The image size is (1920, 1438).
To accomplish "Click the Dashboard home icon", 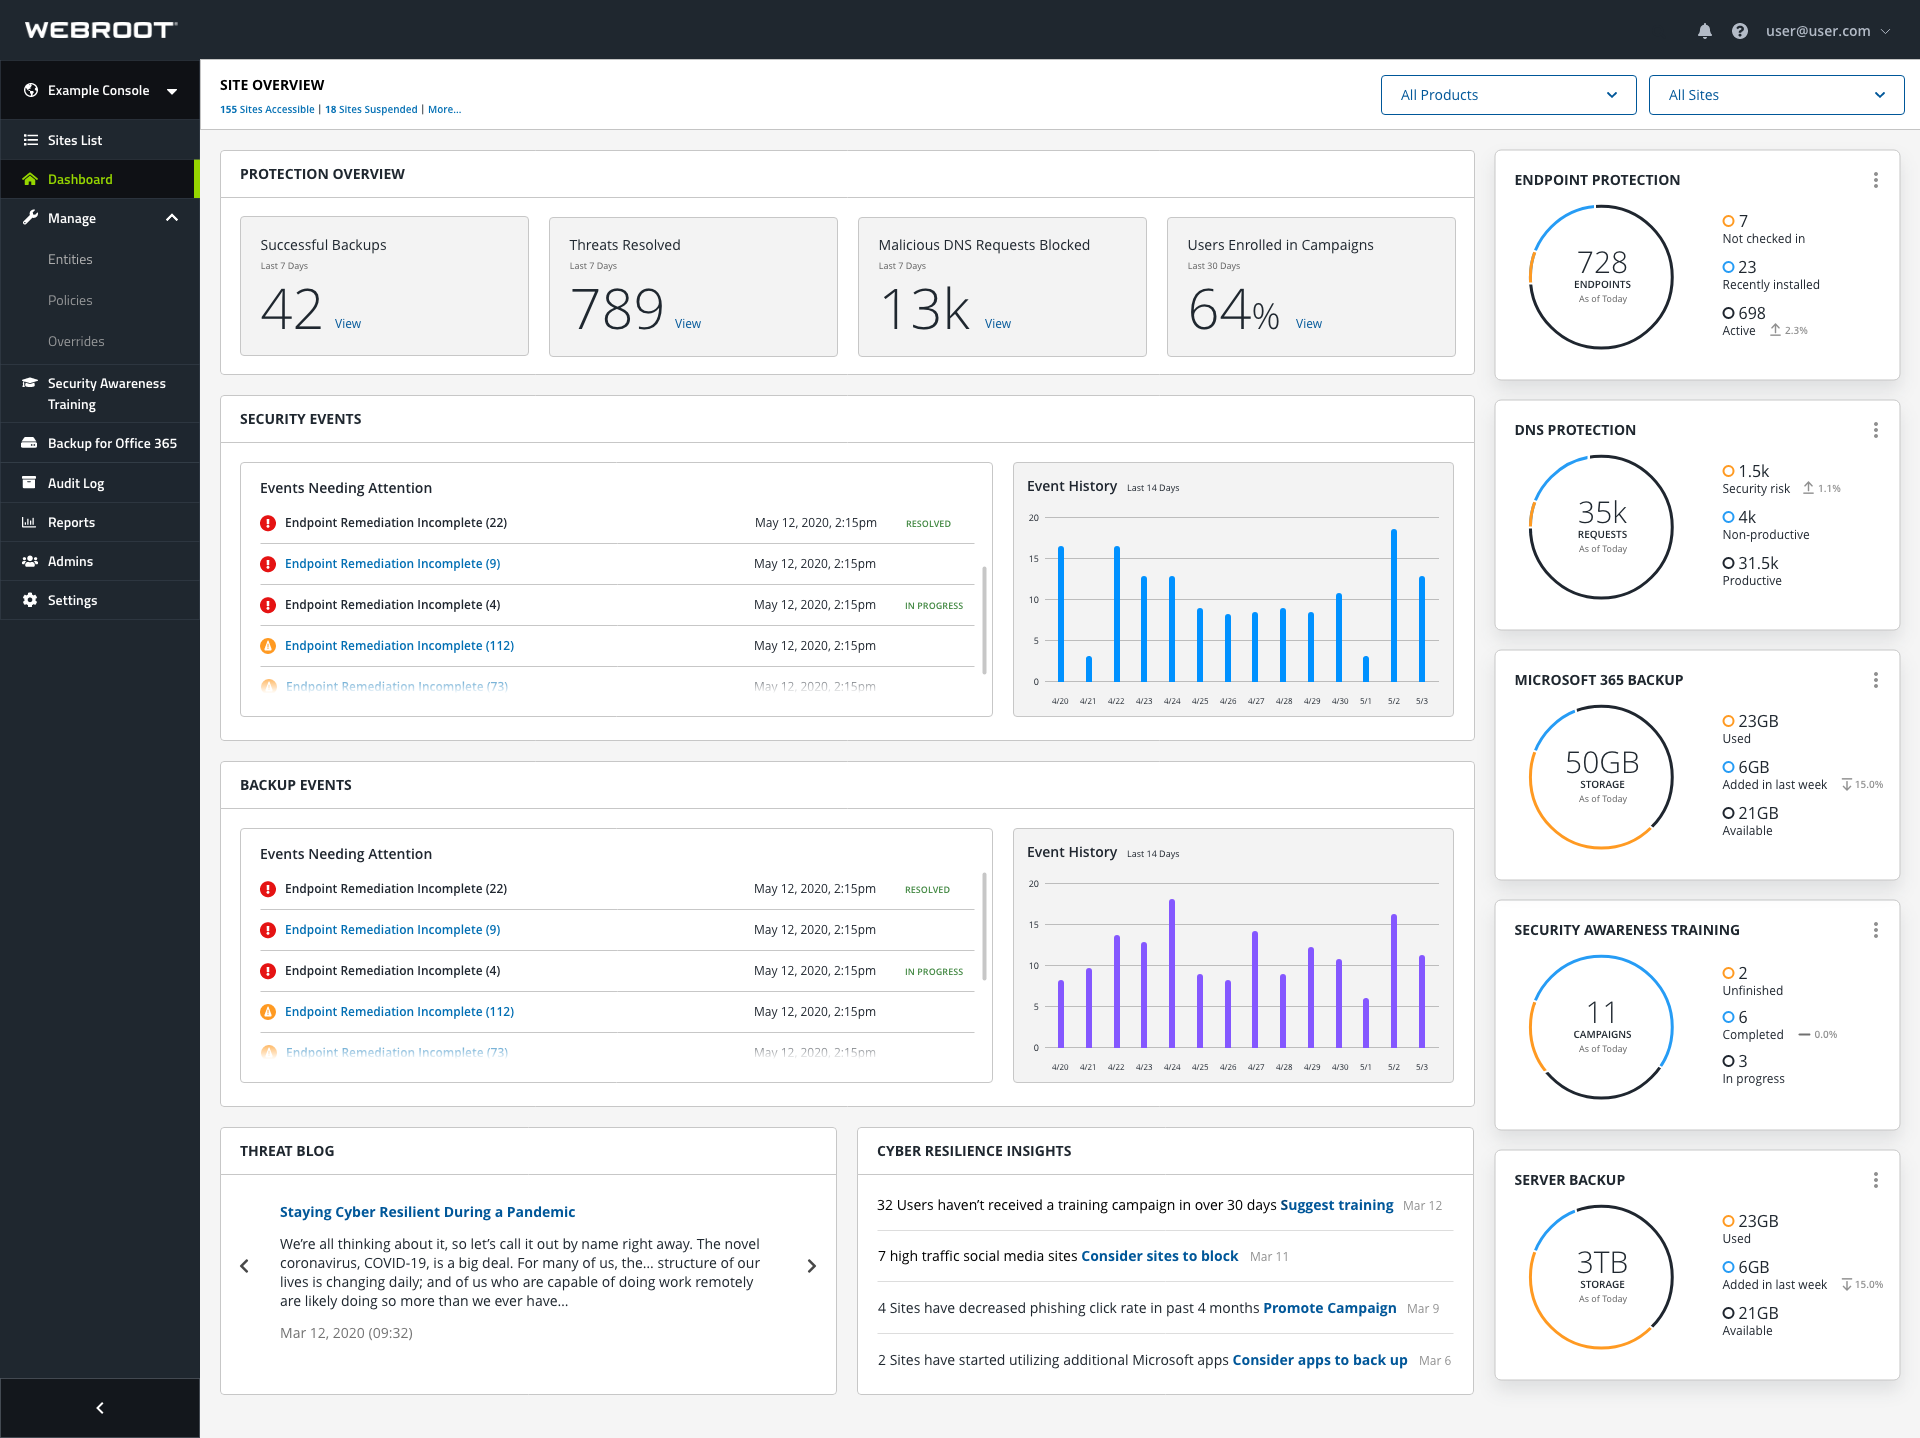I will point(30,179).
